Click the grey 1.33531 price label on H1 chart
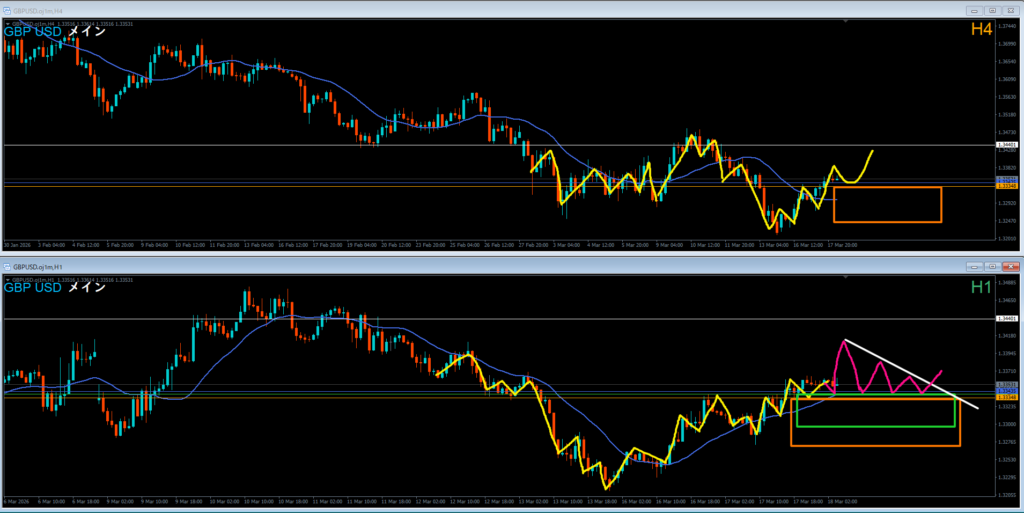The width and height of the screenshot is (1024, 513). point(1006,385)
